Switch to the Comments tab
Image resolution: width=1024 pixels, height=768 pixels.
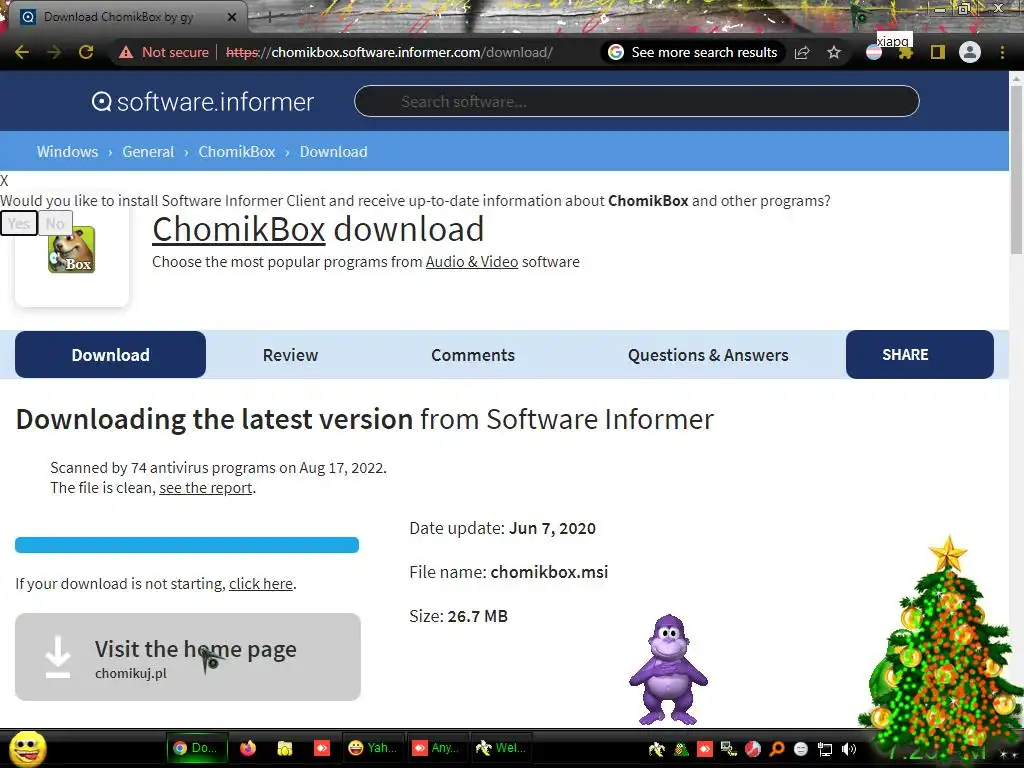click(x=473, y=355)
